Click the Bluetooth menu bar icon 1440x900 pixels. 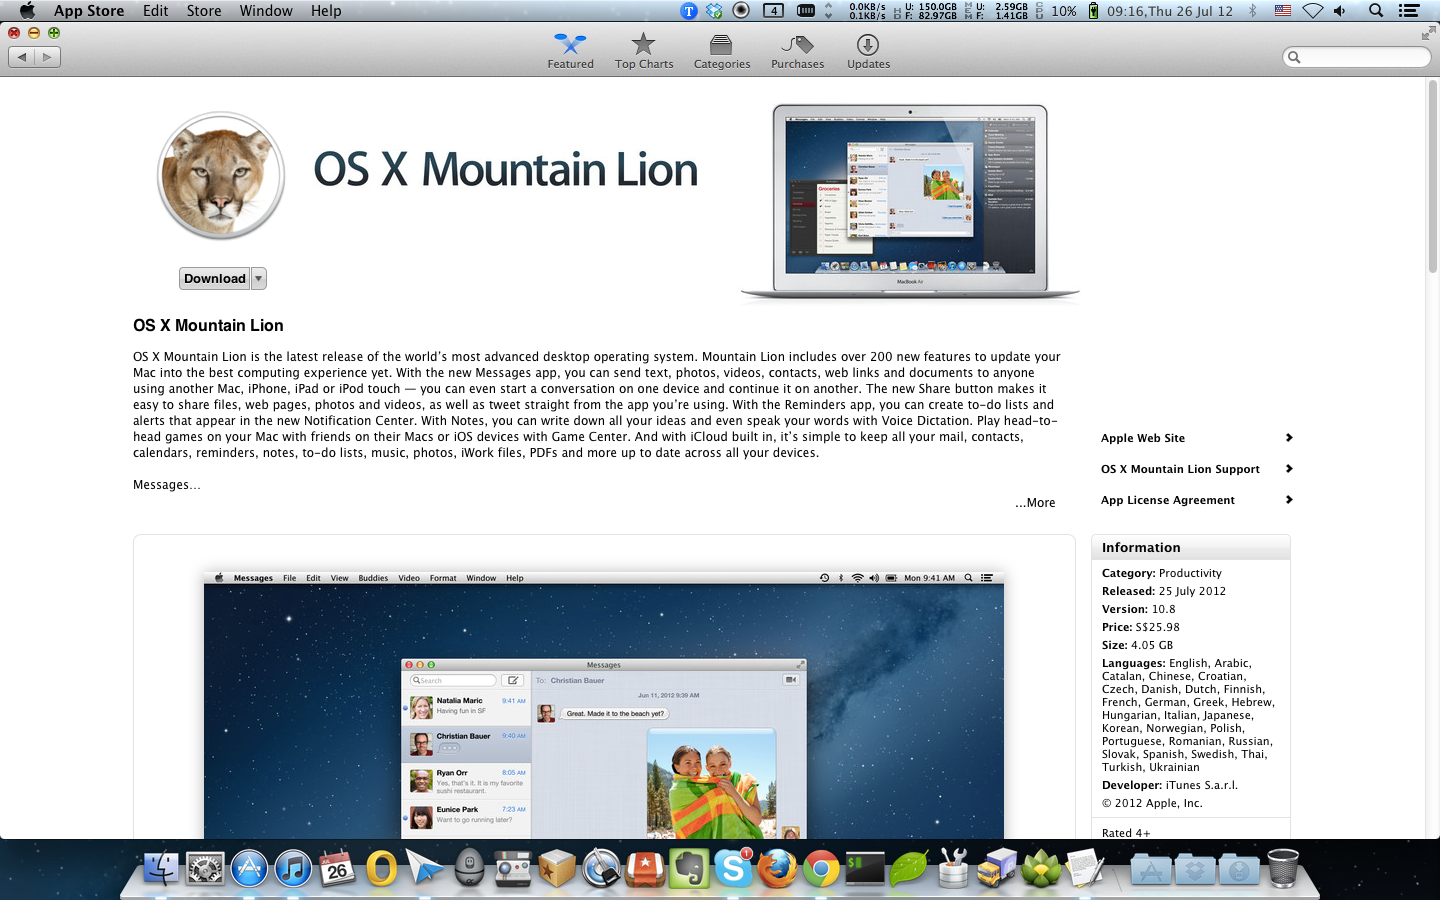tap(1253, 10)
